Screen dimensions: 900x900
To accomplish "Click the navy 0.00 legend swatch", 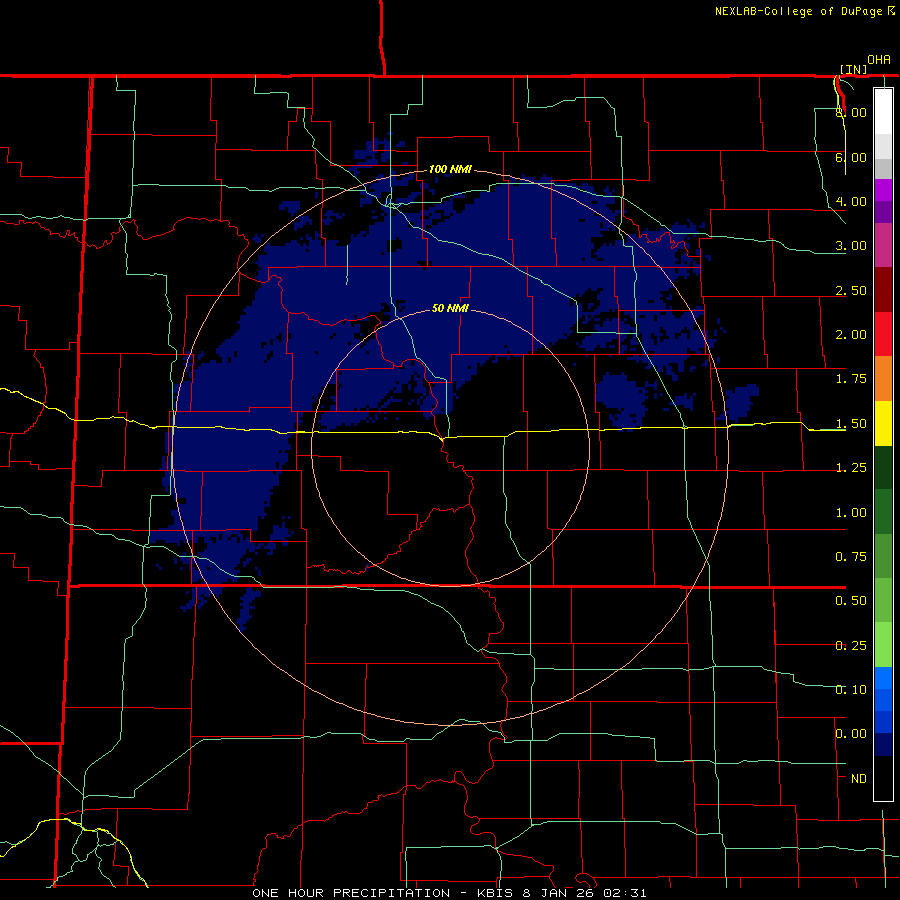I will [883, 745].
